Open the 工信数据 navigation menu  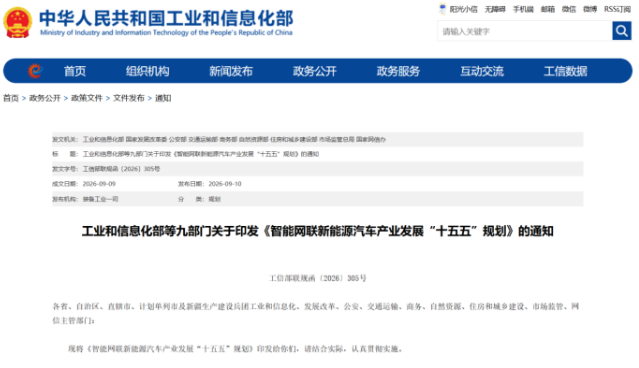(566, 71)
